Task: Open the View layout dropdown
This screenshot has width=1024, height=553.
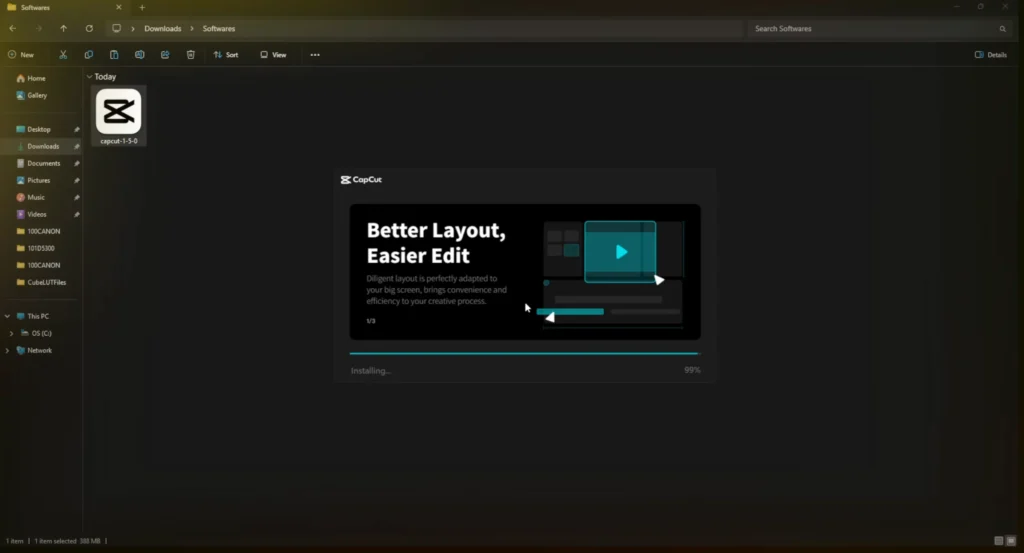Action: [273, 55]
